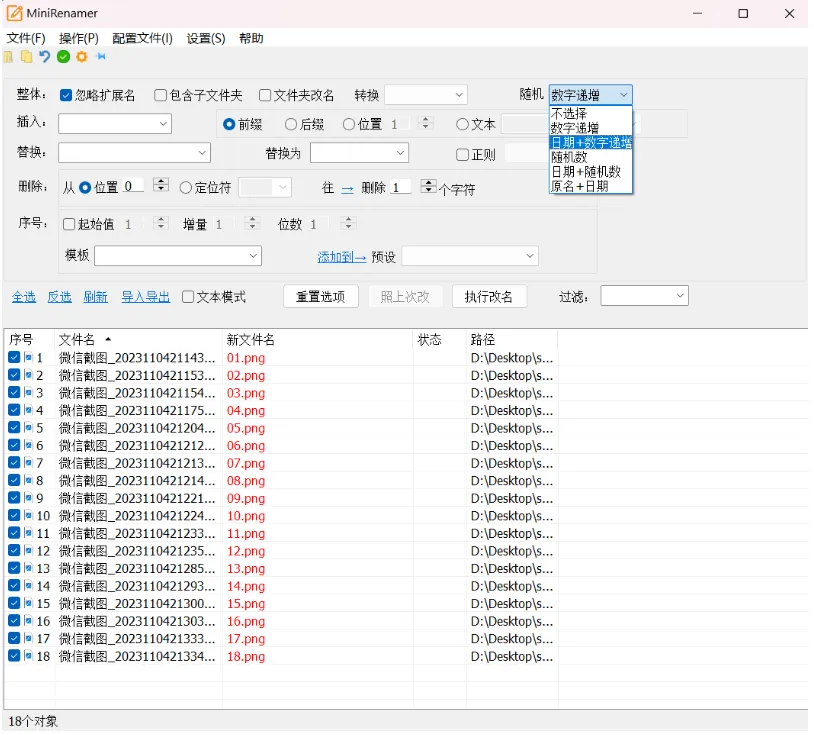The height and width of the screenshot is (735, 814).
Task: Choose 日期+数字递增 from the list
Action: (590, 142)
